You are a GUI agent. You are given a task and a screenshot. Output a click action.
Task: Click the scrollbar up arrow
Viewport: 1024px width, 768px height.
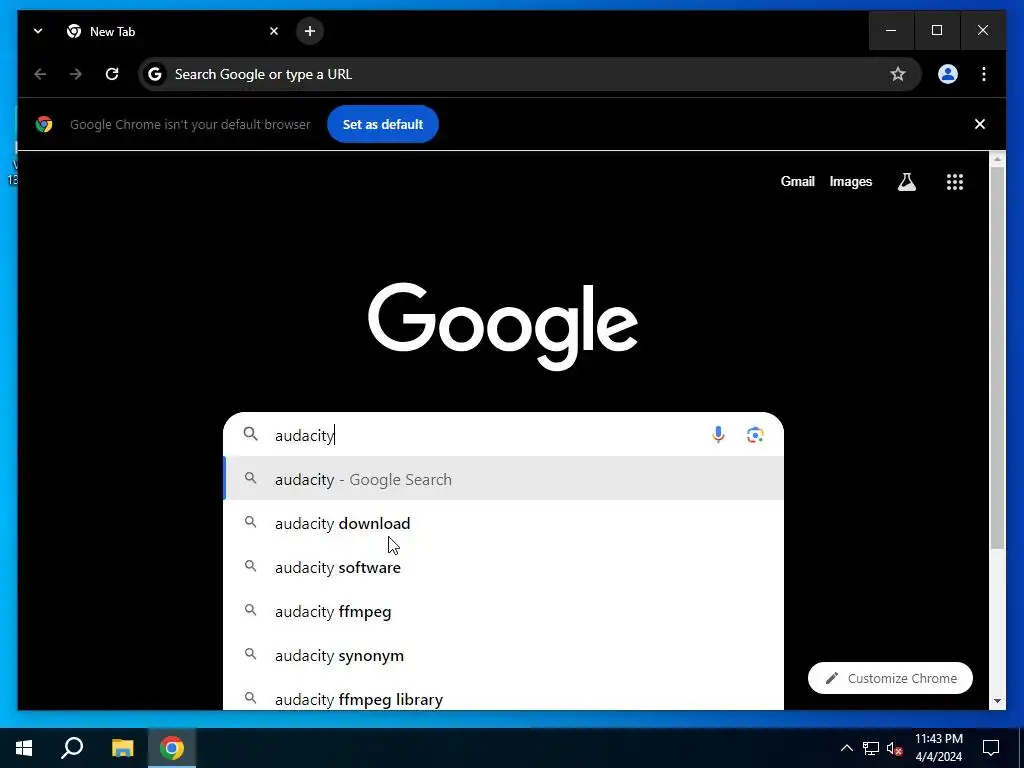coord(997,159)
